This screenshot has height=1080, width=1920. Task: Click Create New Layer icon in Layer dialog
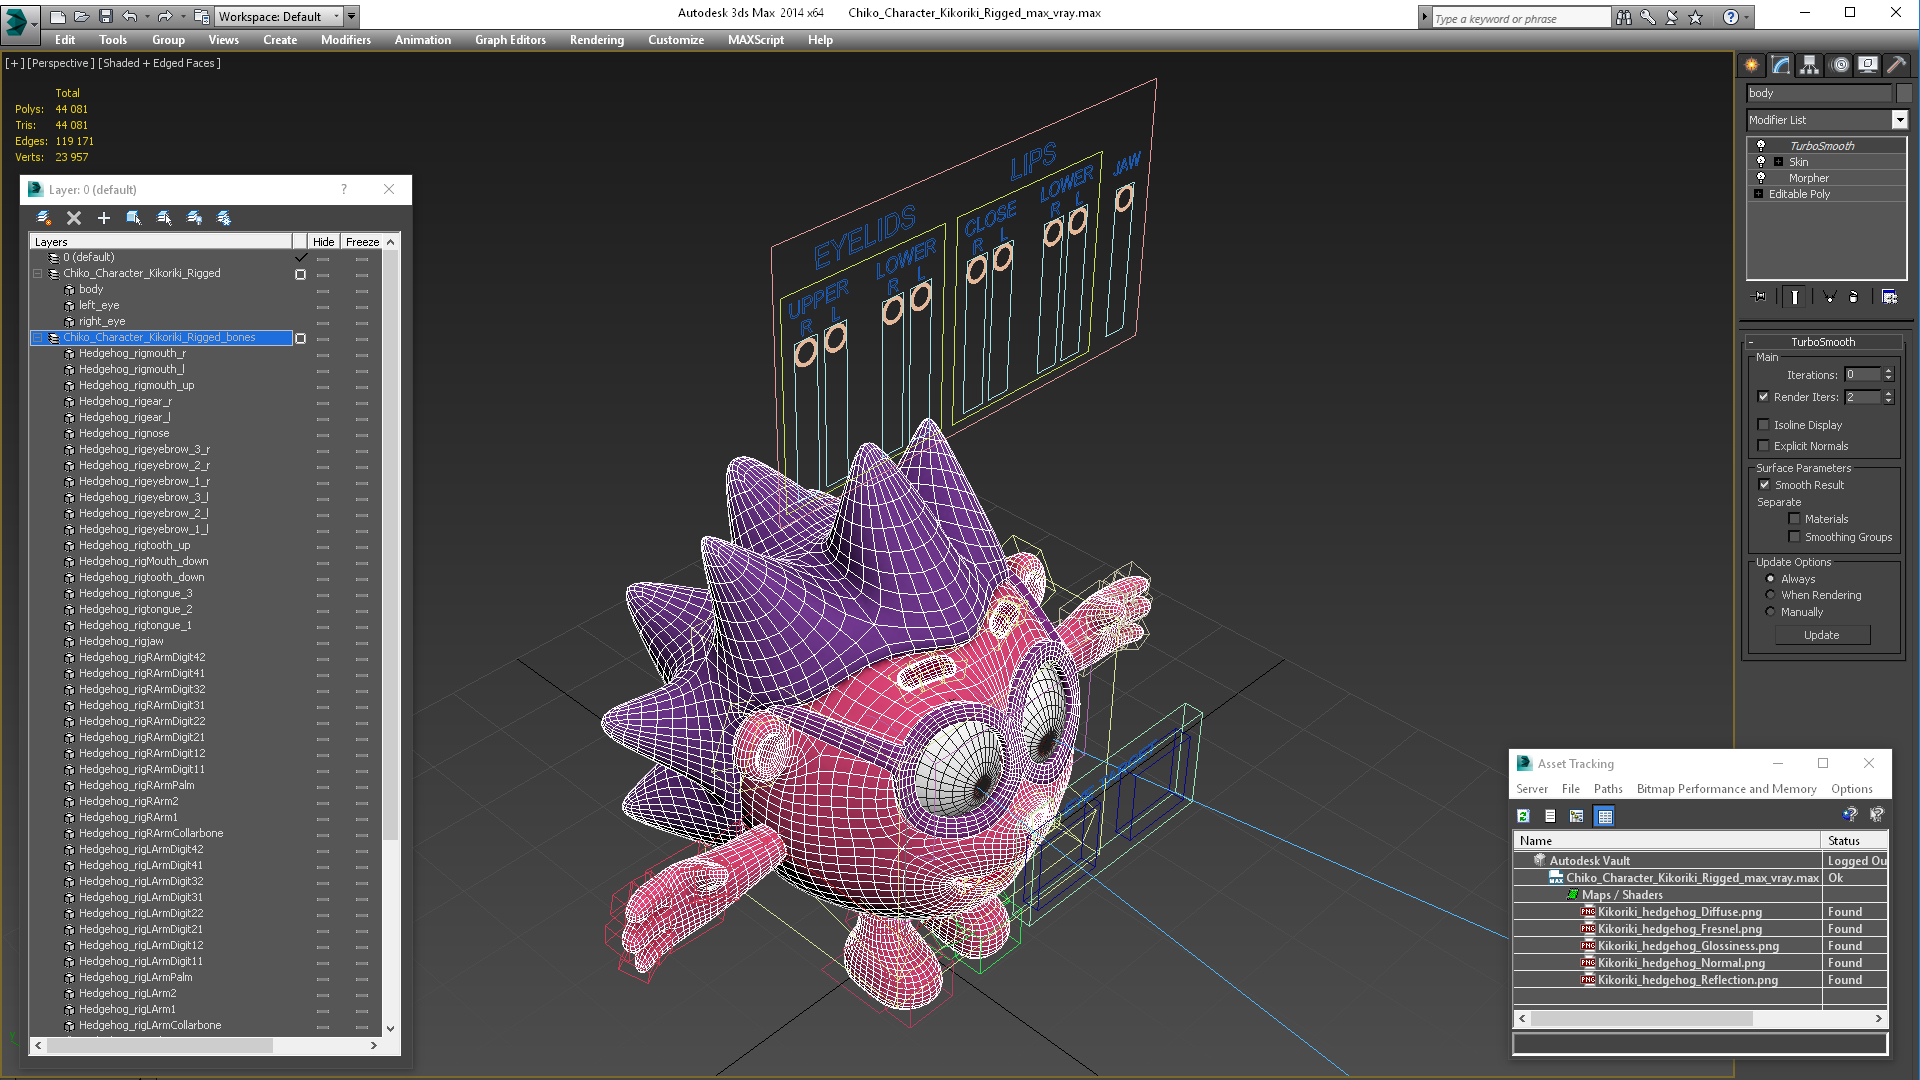point(44,217)
